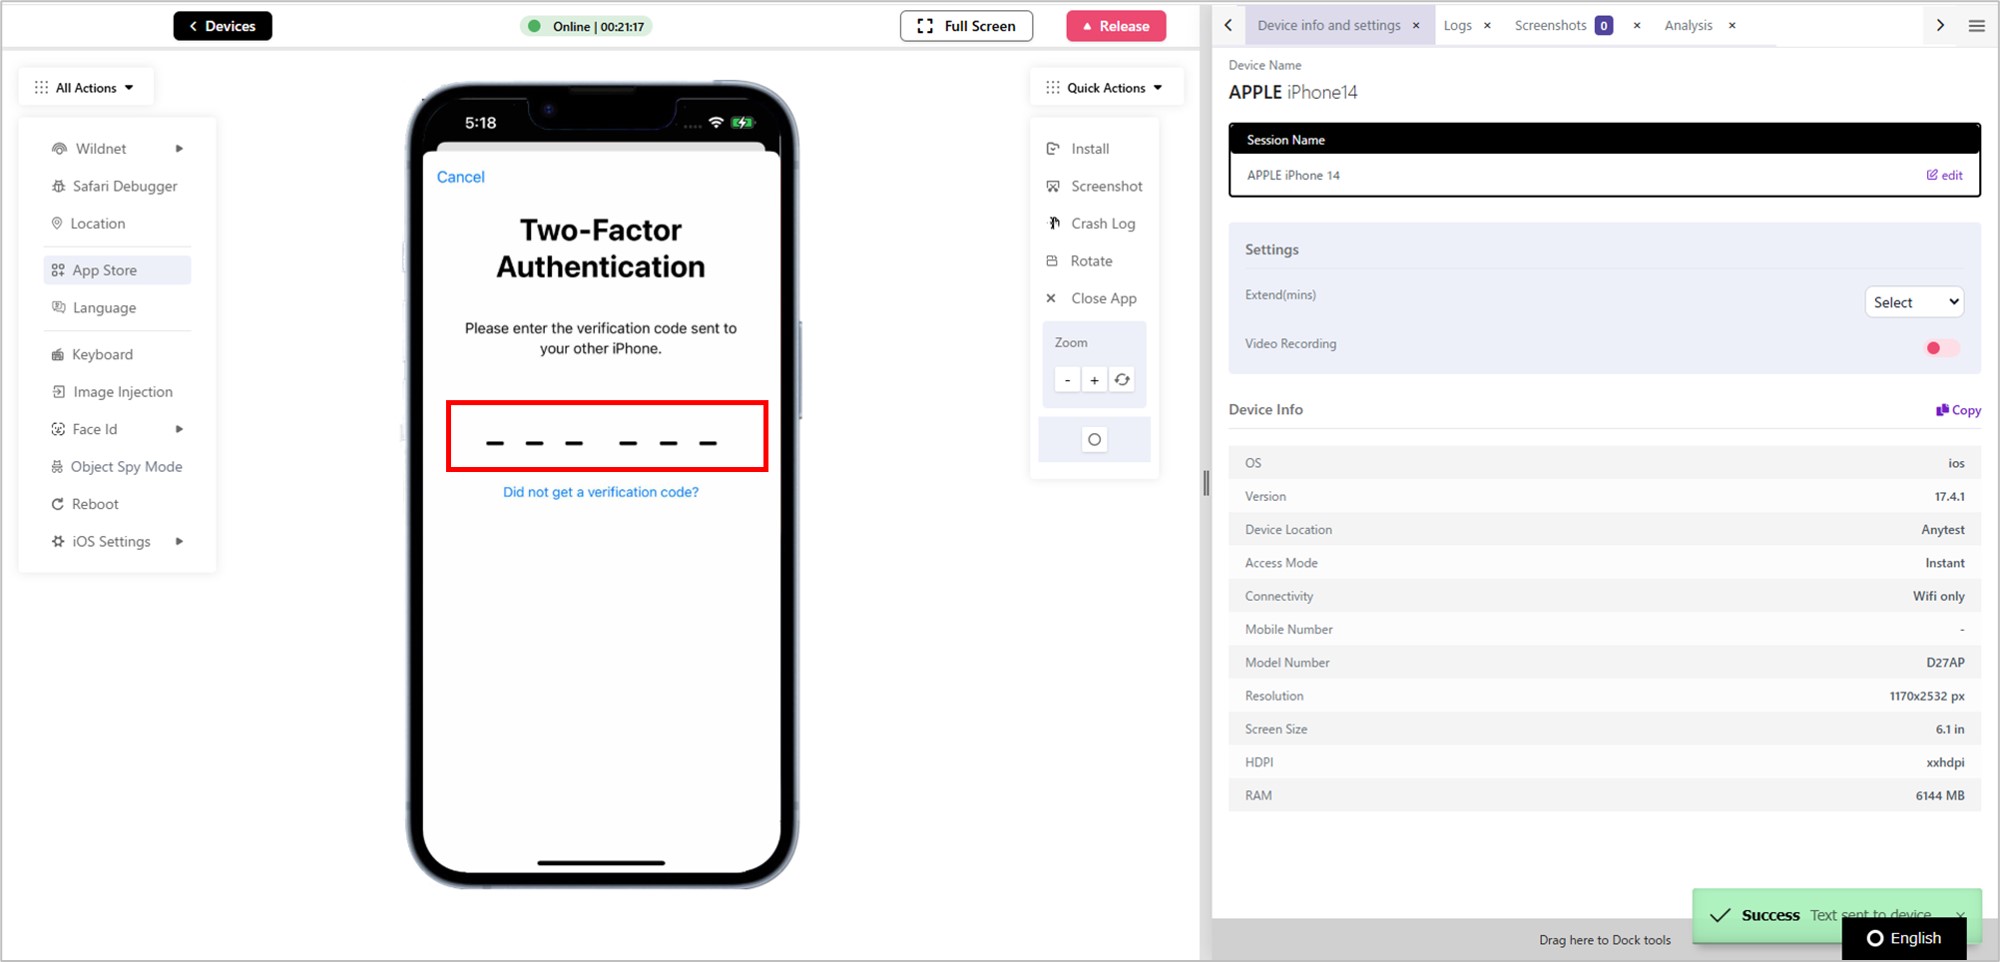The height and width of the screenshot is (962, 2000).
Task: Click the verification code input field
Action: pyautogui.click(x=607, y=436)
